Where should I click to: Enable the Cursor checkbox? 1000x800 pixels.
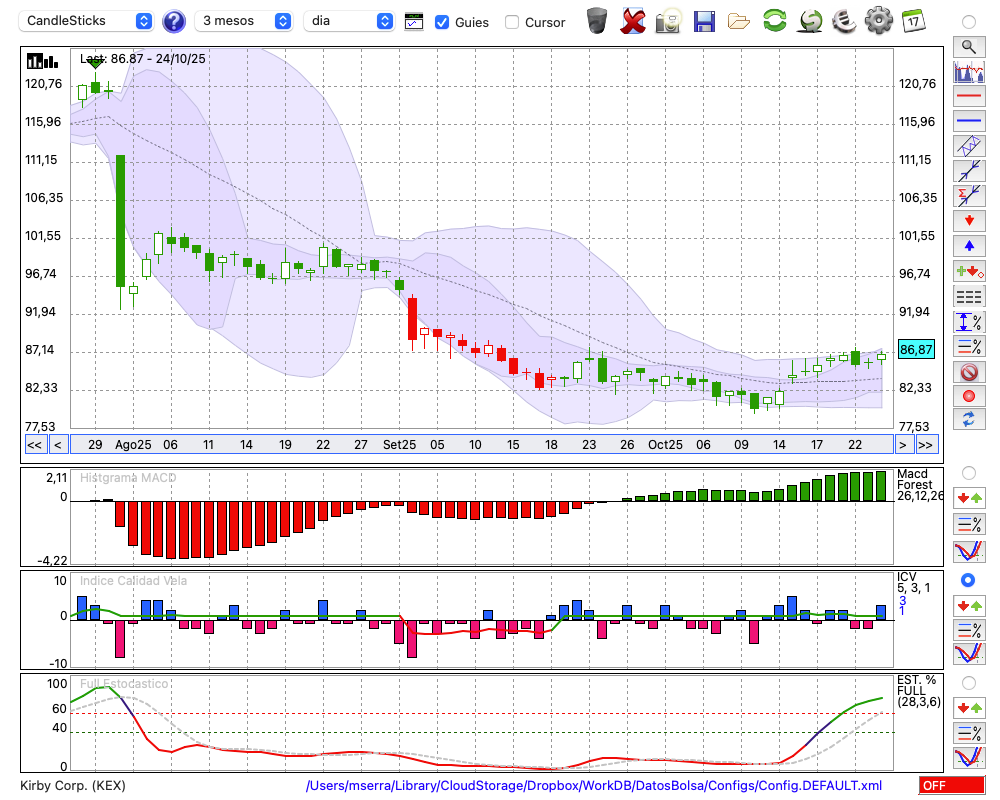click(512, 22)
